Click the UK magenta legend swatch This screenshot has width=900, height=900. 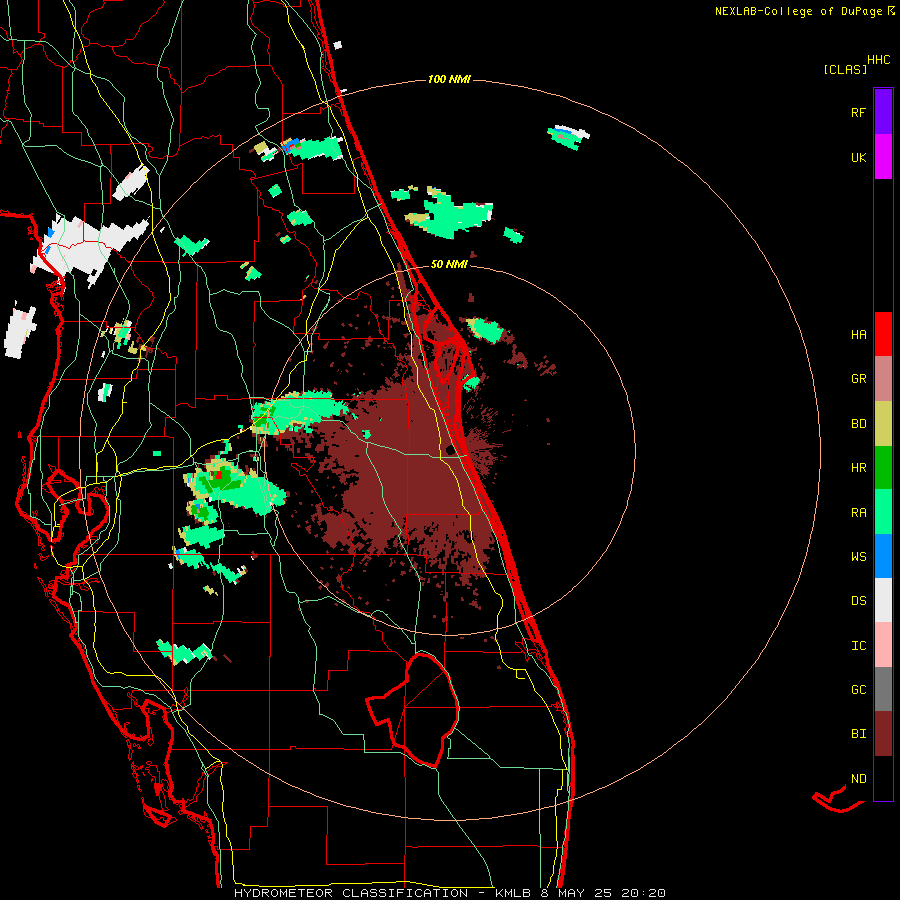[883, 157]
